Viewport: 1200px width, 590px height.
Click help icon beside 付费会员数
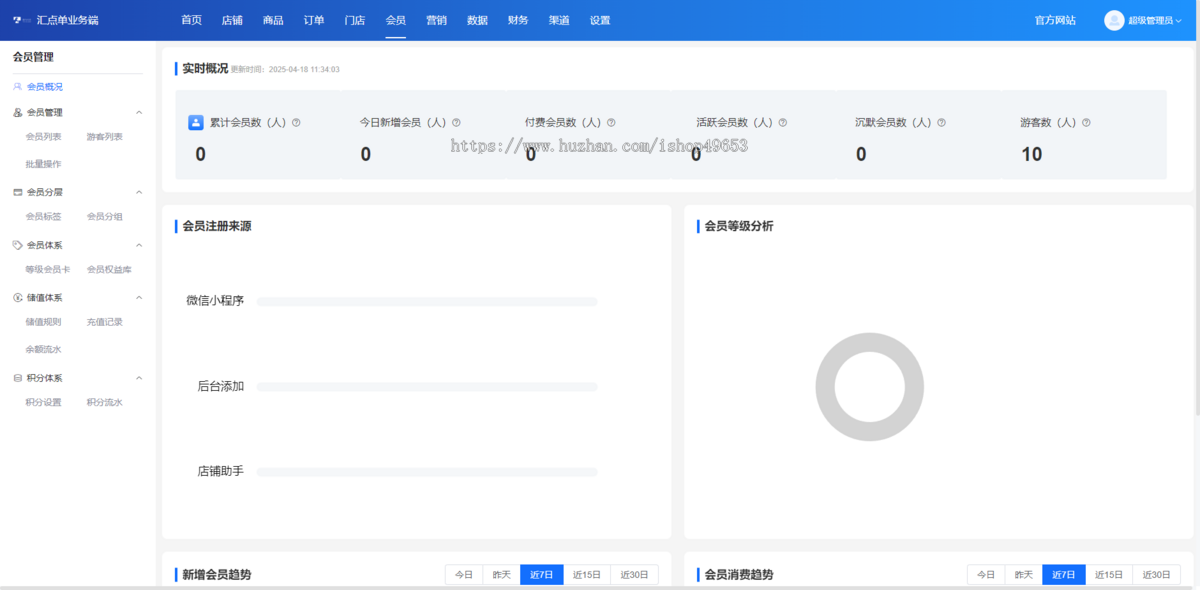611,123
